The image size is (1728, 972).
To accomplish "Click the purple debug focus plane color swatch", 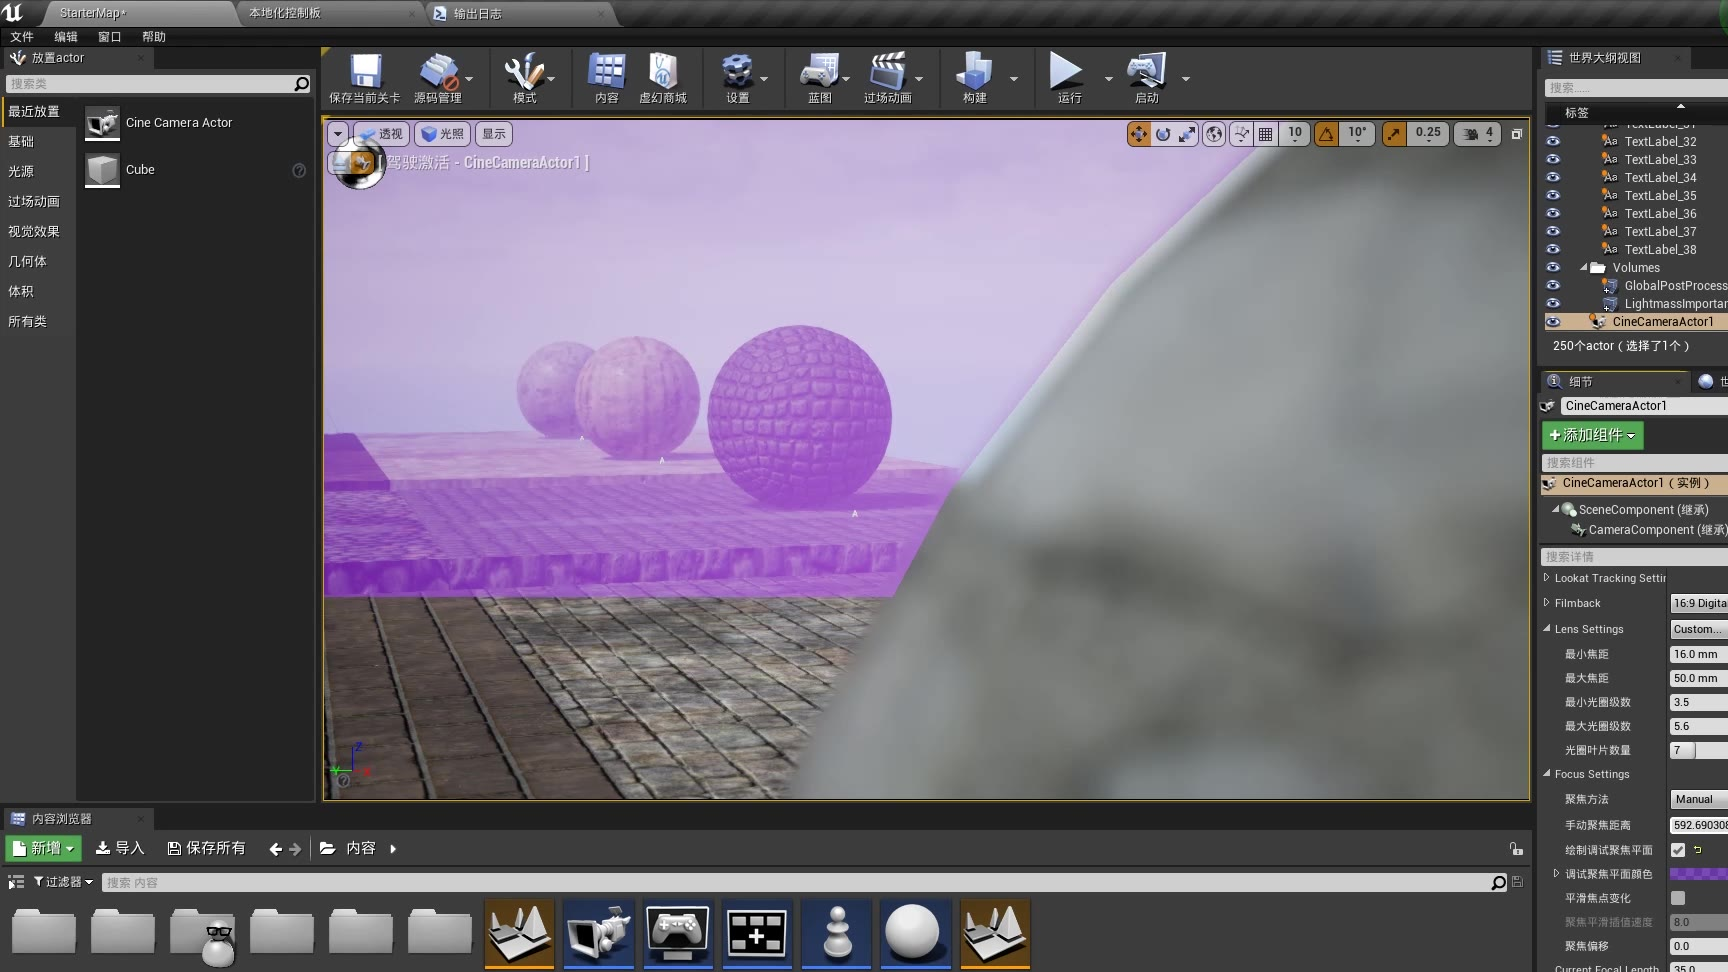I will pyautogui.click(x=1698, y=874).
